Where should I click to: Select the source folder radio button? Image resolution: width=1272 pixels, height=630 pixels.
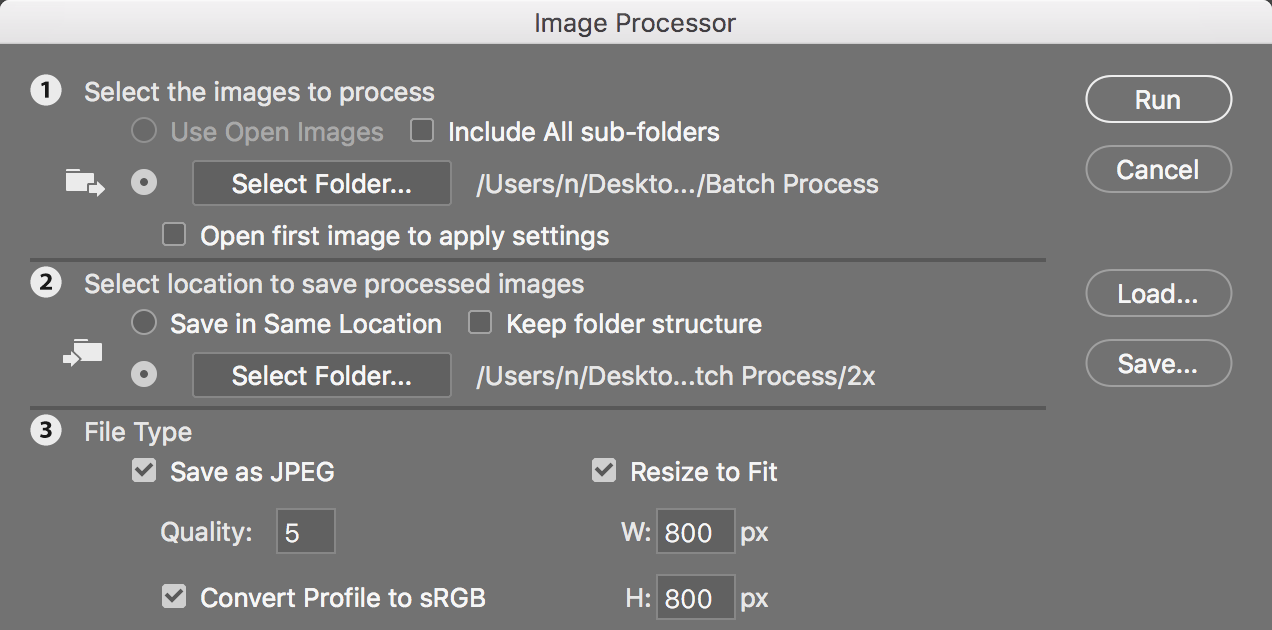143,183
